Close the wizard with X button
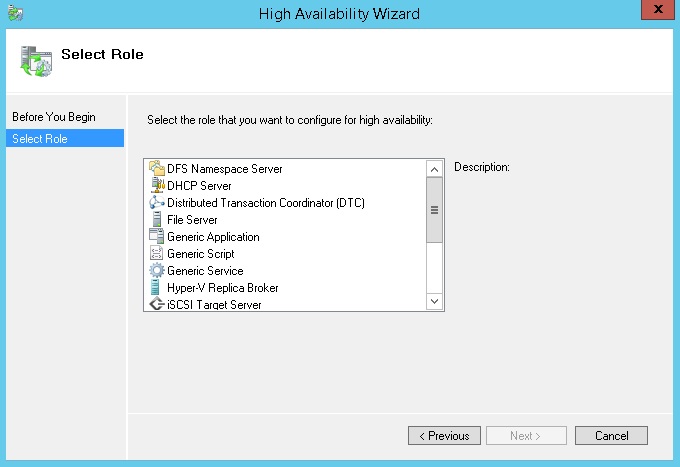The width and height of the screenshot is (680, 467). (x=657, y=10)
